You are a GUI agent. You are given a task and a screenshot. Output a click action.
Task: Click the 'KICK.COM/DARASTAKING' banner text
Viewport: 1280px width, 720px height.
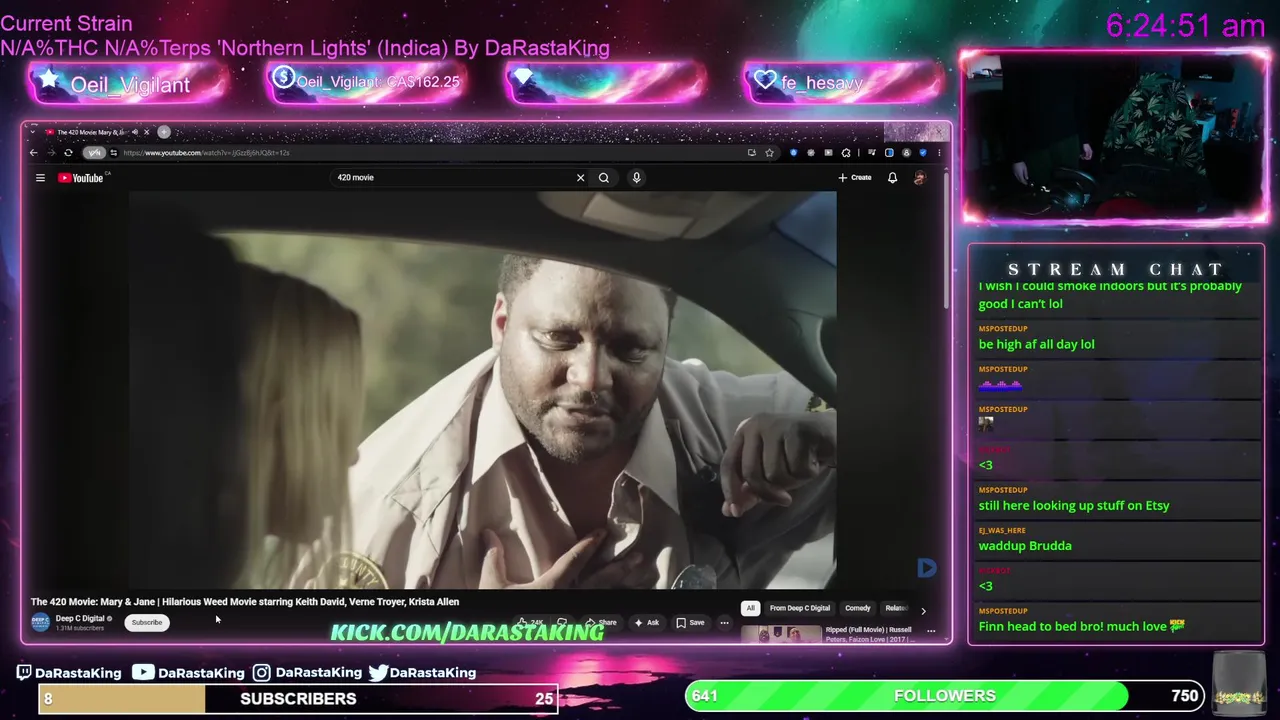point(467,632)
